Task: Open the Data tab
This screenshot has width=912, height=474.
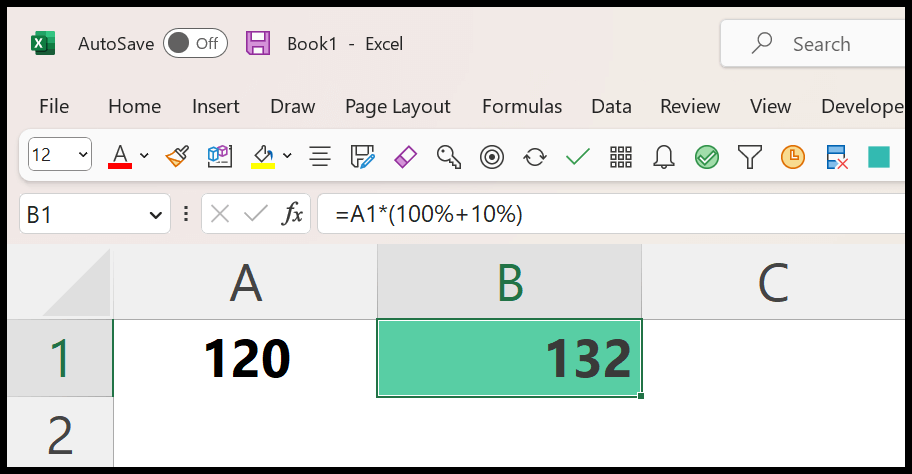Action: pyautogui.click(x=611, y=106)
